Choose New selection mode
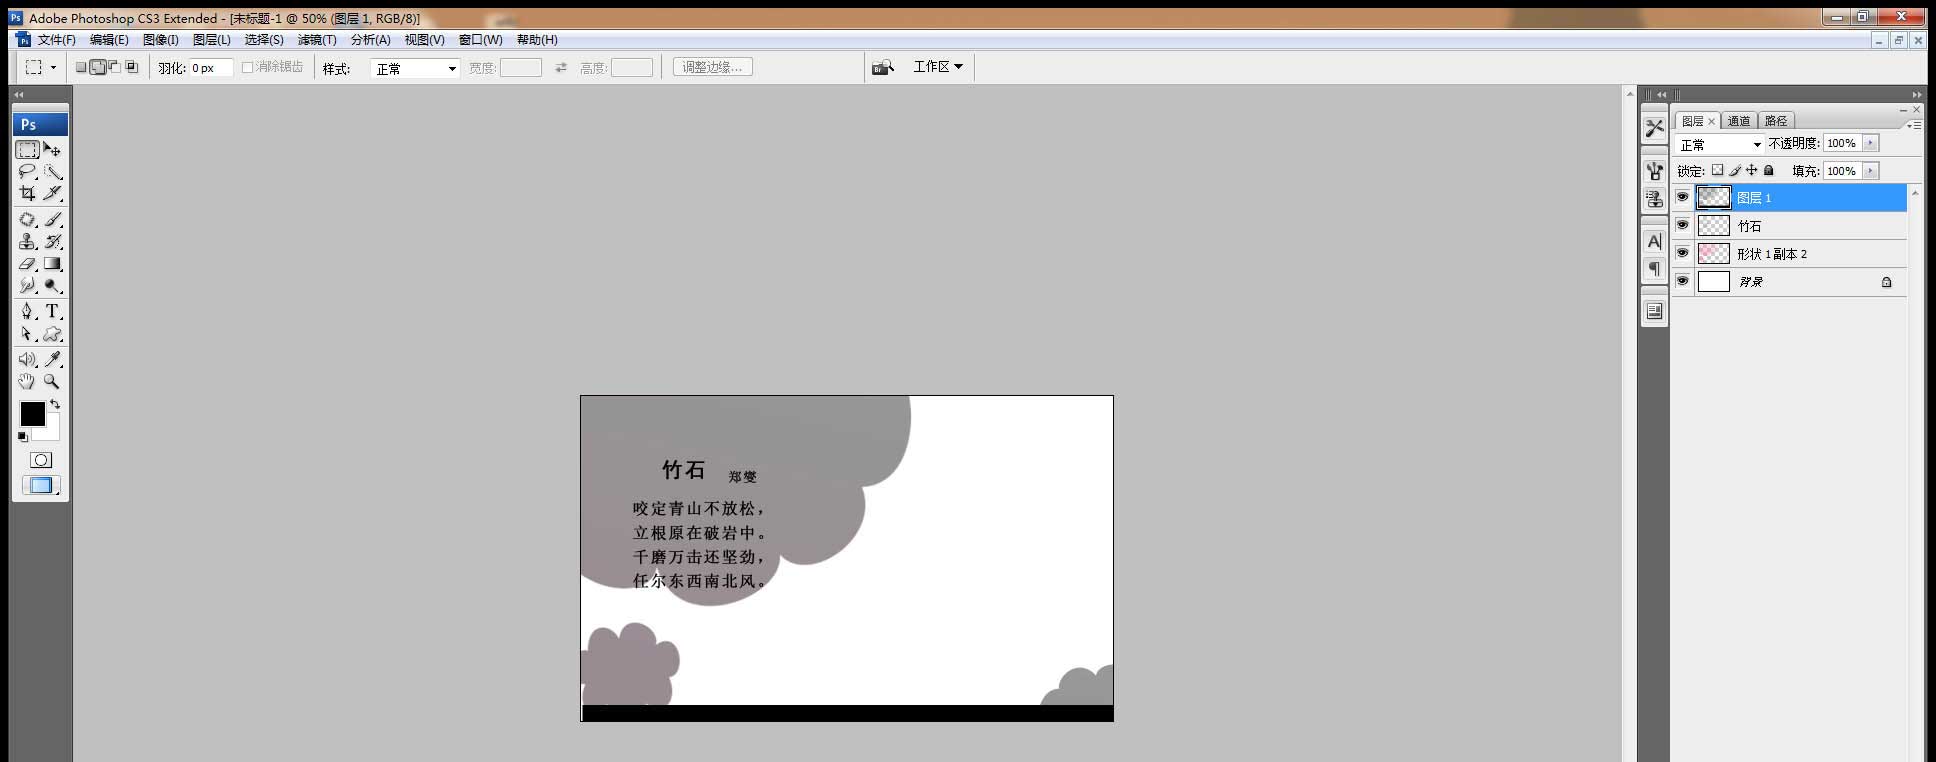The height and width of the screenshot is (762, 1936). click(81, 67)
